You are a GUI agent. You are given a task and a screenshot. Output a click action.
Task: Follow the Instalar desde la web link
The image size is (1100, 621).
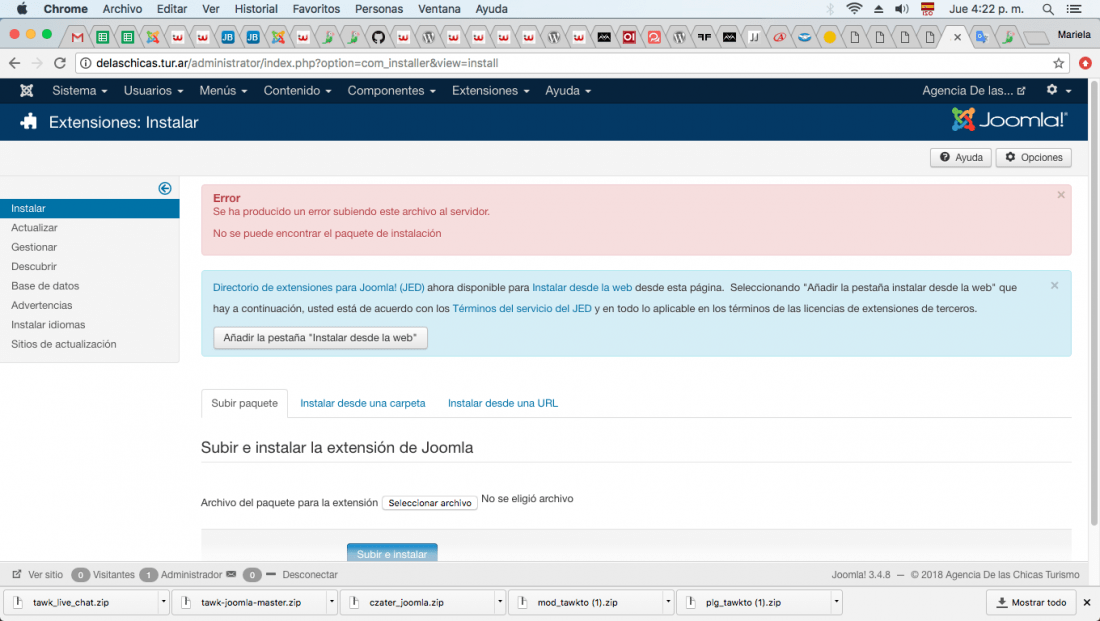point(582,287)
